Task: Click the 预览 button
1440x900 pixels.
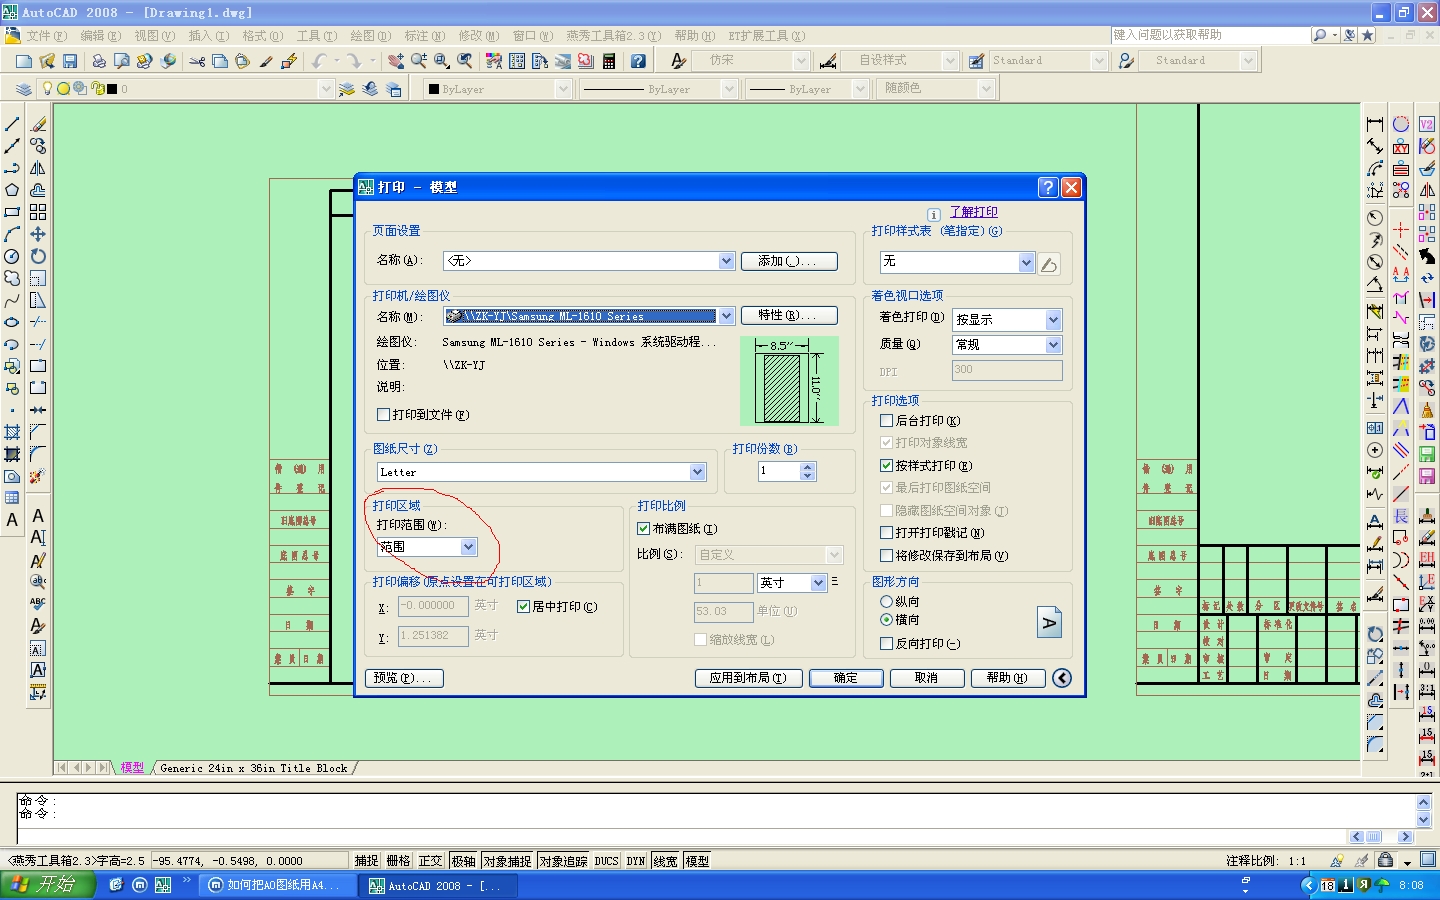Action: click(404, 678)
